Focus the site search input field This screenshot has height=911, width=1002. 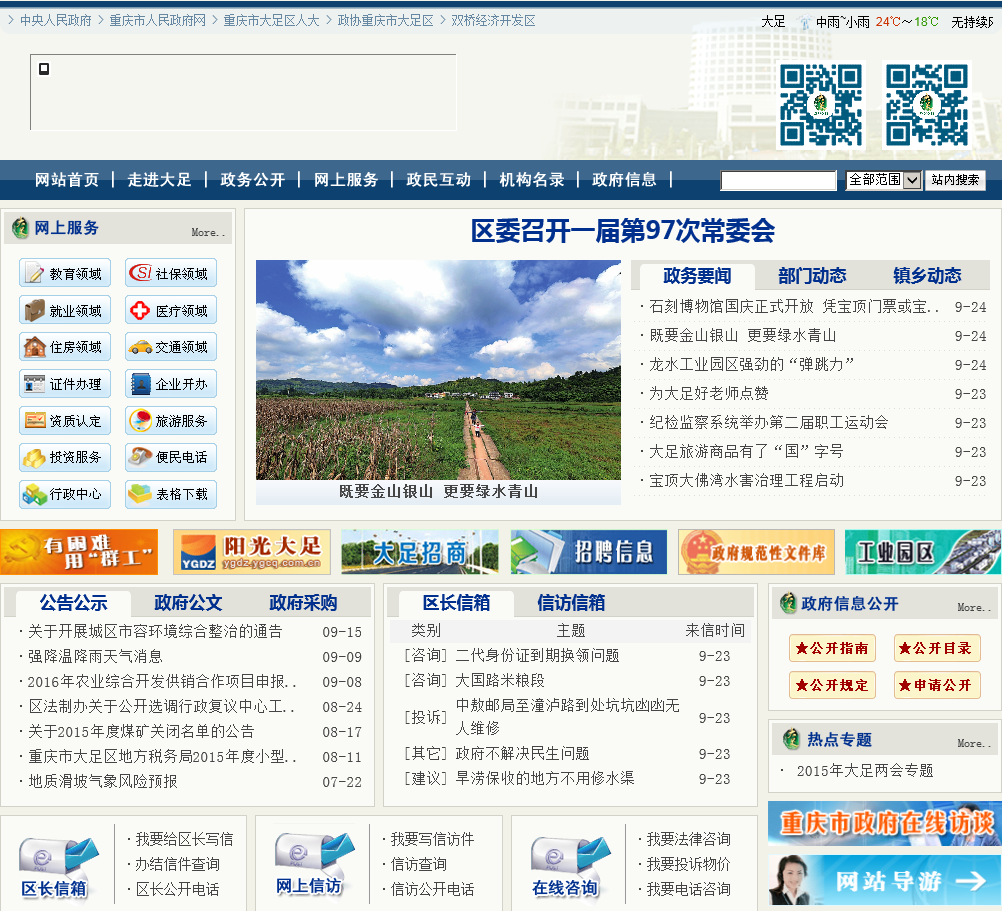click(x=778, y=181)
